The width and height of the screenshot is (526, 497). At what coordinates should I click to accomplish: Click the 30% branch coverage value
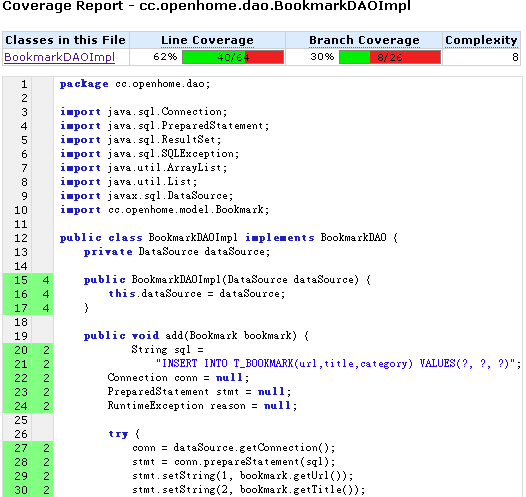322,57
